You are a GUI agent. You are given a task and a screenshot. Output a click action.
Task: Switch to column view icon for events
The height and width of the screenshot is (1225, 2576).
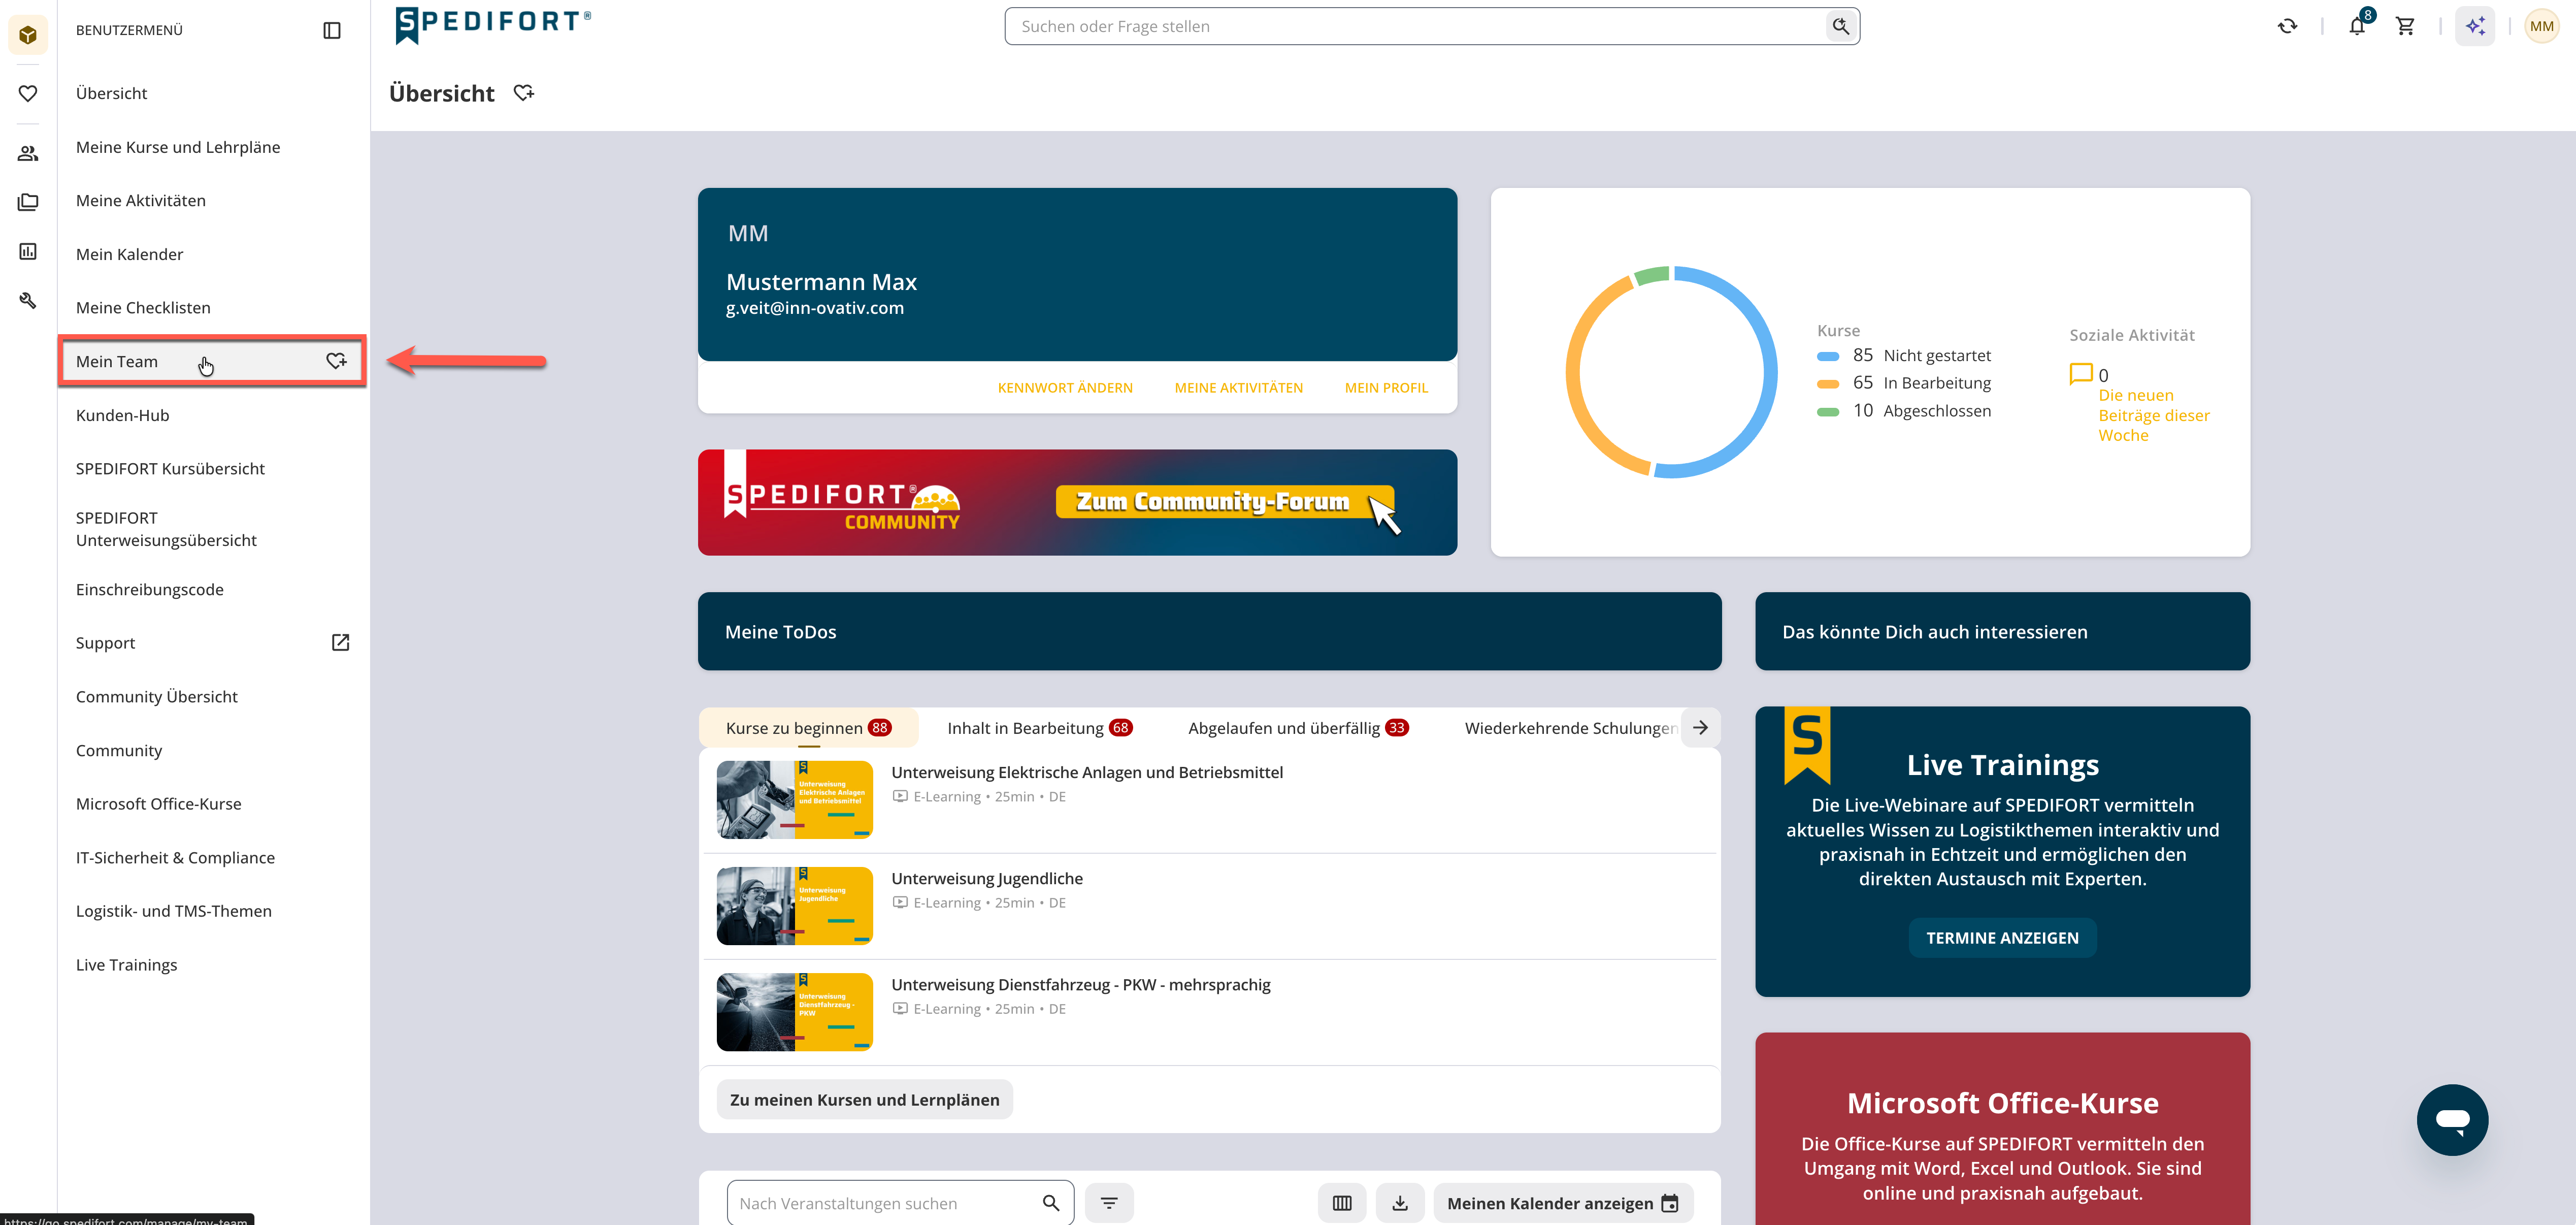click(x=1342, y=1202)
